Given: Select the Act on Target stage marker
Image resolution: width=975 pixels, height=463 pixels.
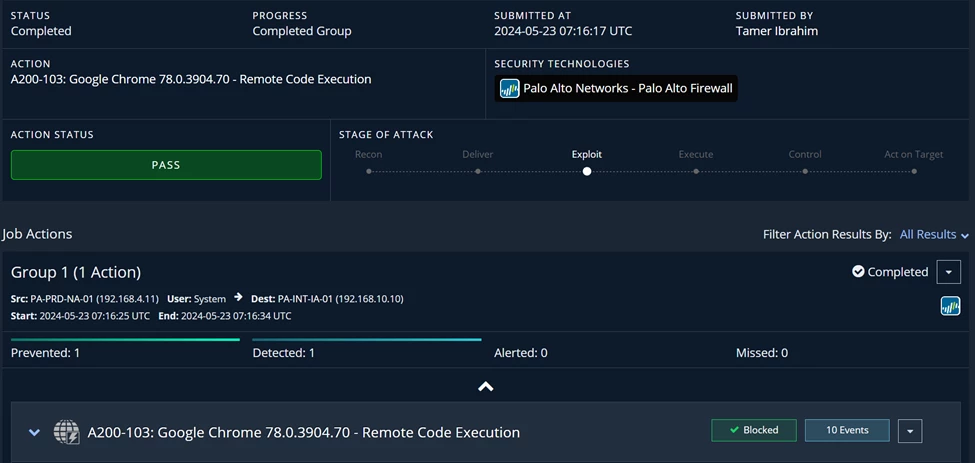Looking at the screenshot, I should coord(914,171).
